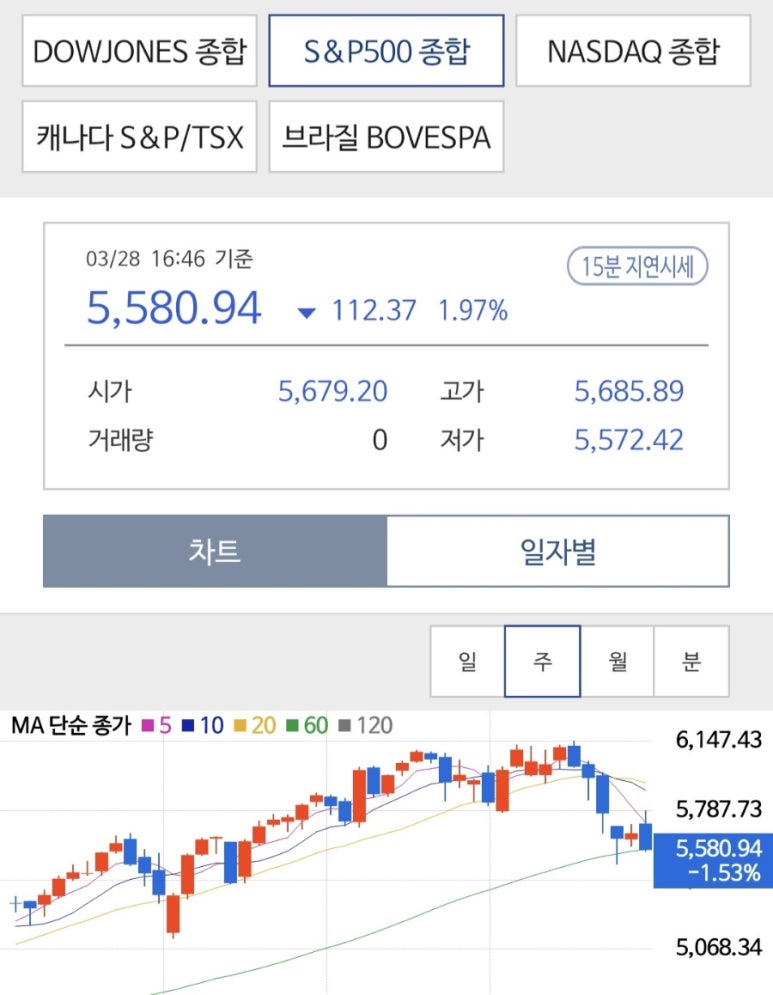773x995 pixels.
Task: Click the 03/28 16:46 기준 timestamp
Action: click(169, 259)
